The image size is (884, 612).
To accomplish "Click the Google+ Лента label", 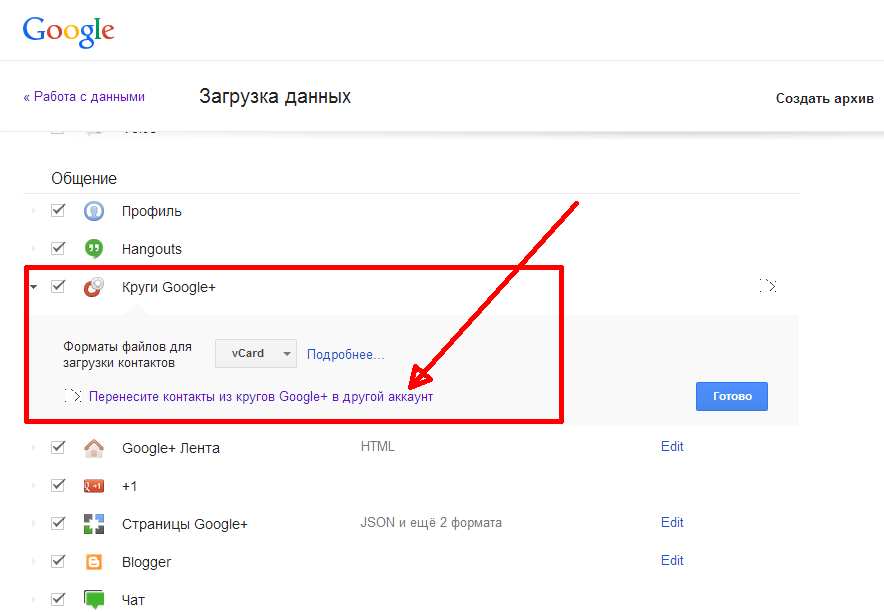I will click(x=171, y=448).
